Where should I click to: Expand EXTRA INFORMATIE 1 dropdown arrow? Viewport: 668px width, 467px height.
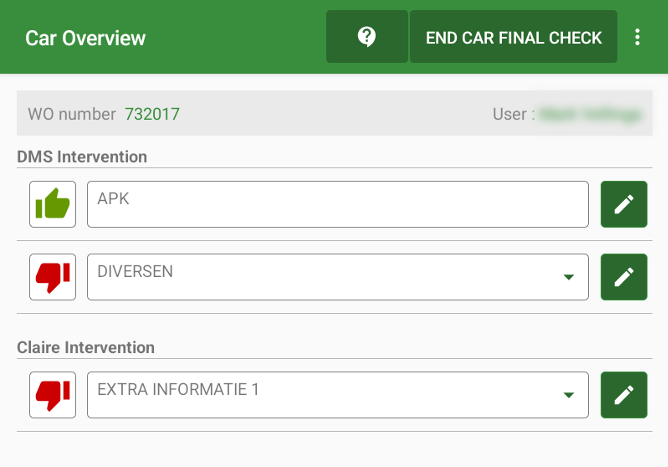569,395
